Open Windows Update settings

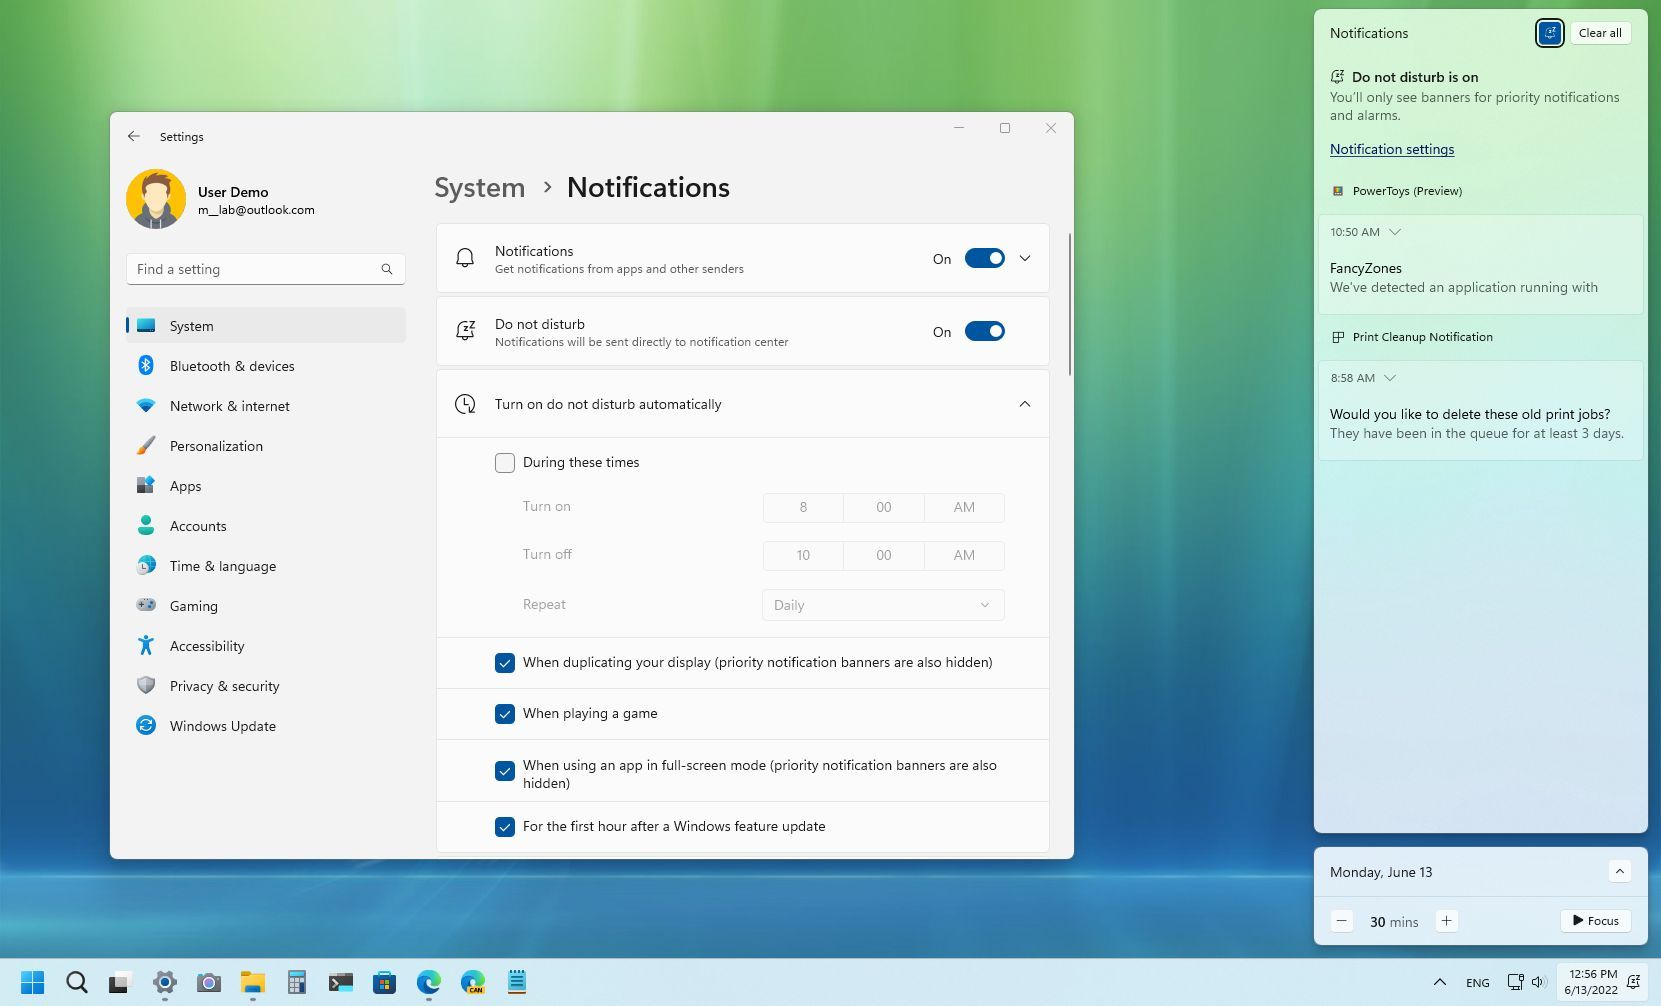point(222,726)
